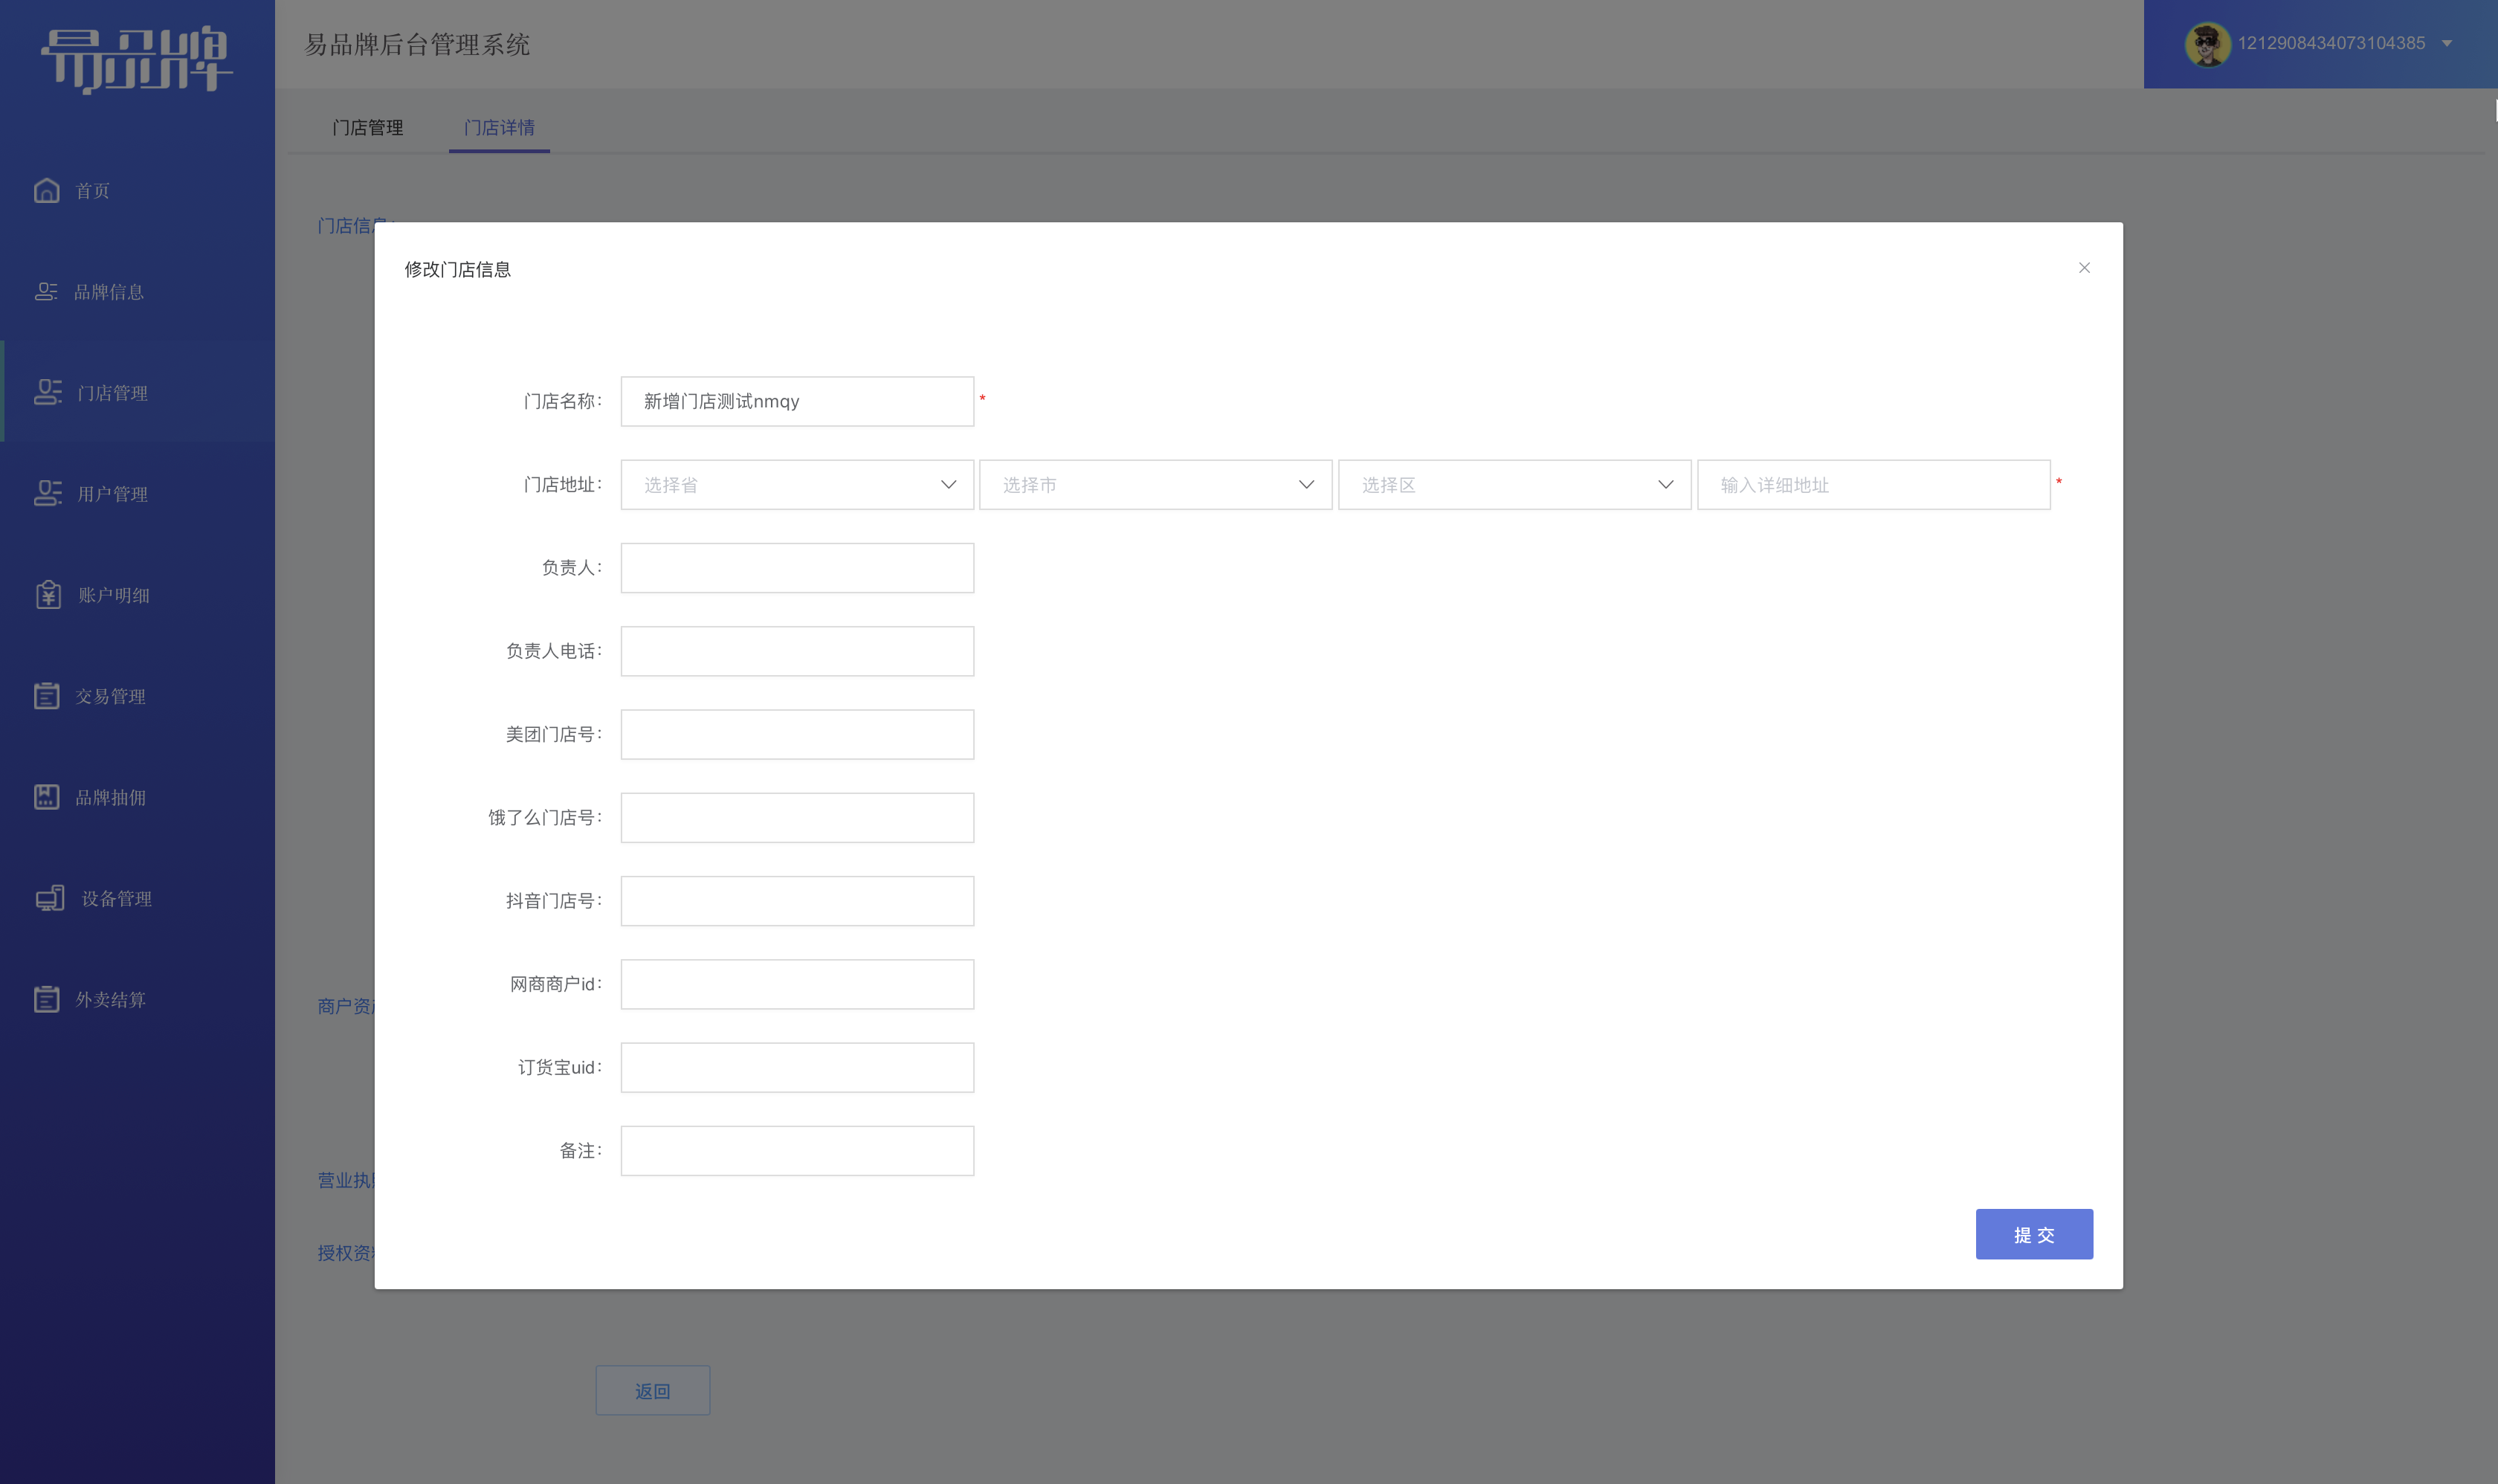Focus the 输入详细地址 address field
This screenshot has width=2498, height=1484.
pos(1873,485)
